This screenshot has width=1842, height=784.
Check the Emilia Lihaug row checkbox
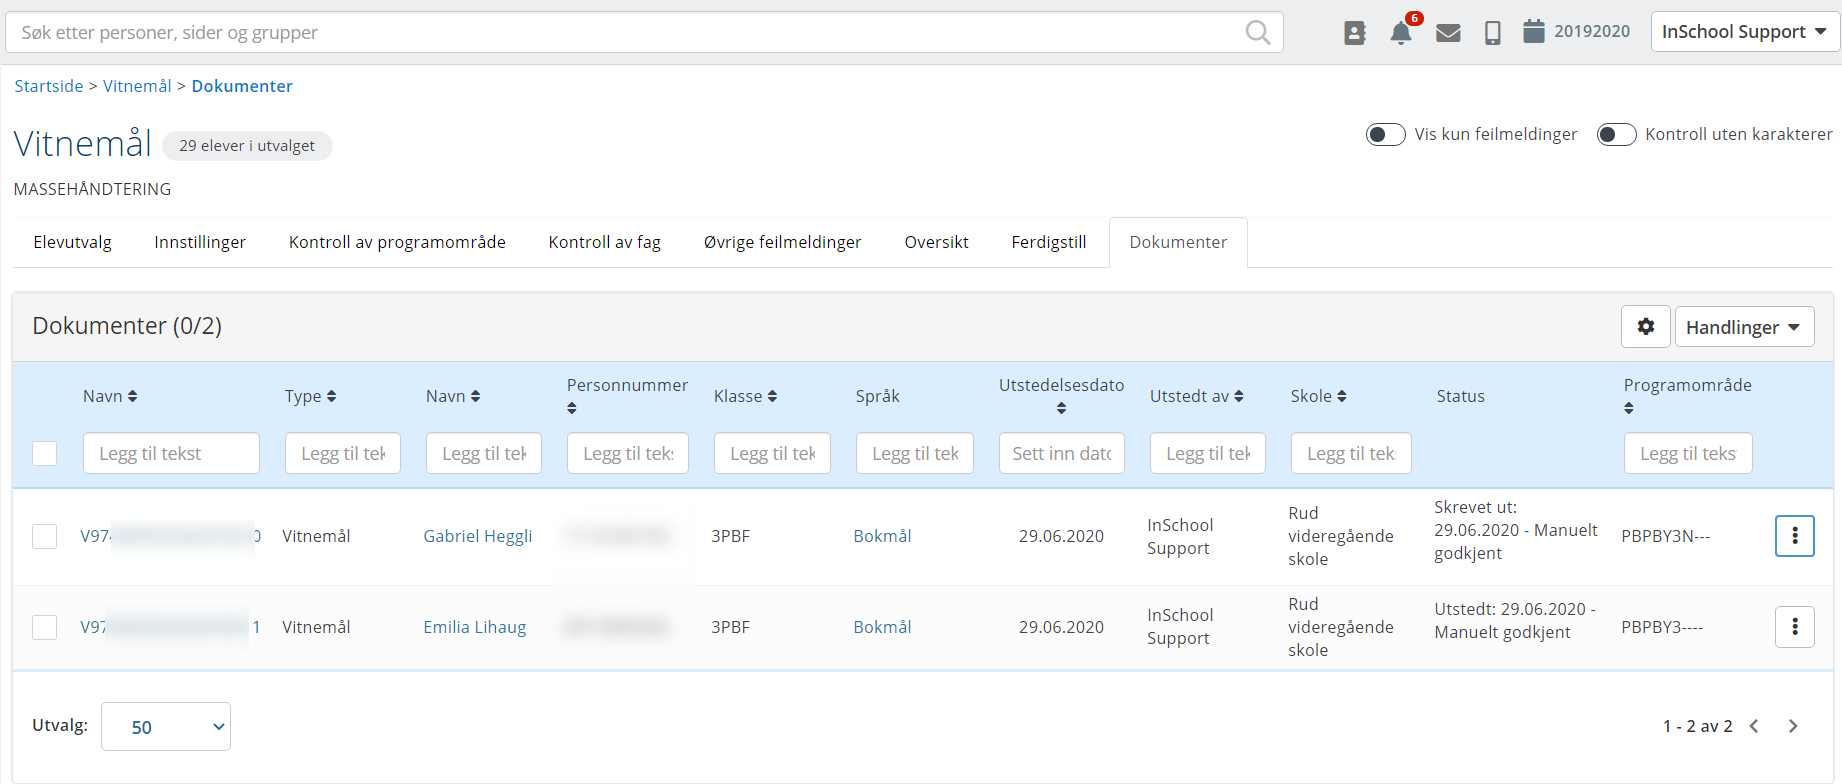tap(45, 627)
